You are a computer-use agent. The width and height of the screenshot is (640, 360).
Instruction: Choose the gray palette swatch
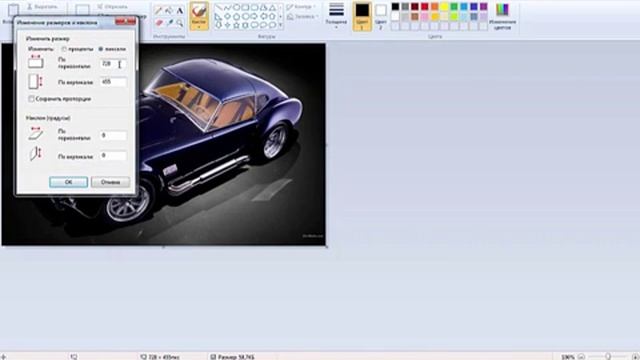pyautogui.click(x=405, y=7)
